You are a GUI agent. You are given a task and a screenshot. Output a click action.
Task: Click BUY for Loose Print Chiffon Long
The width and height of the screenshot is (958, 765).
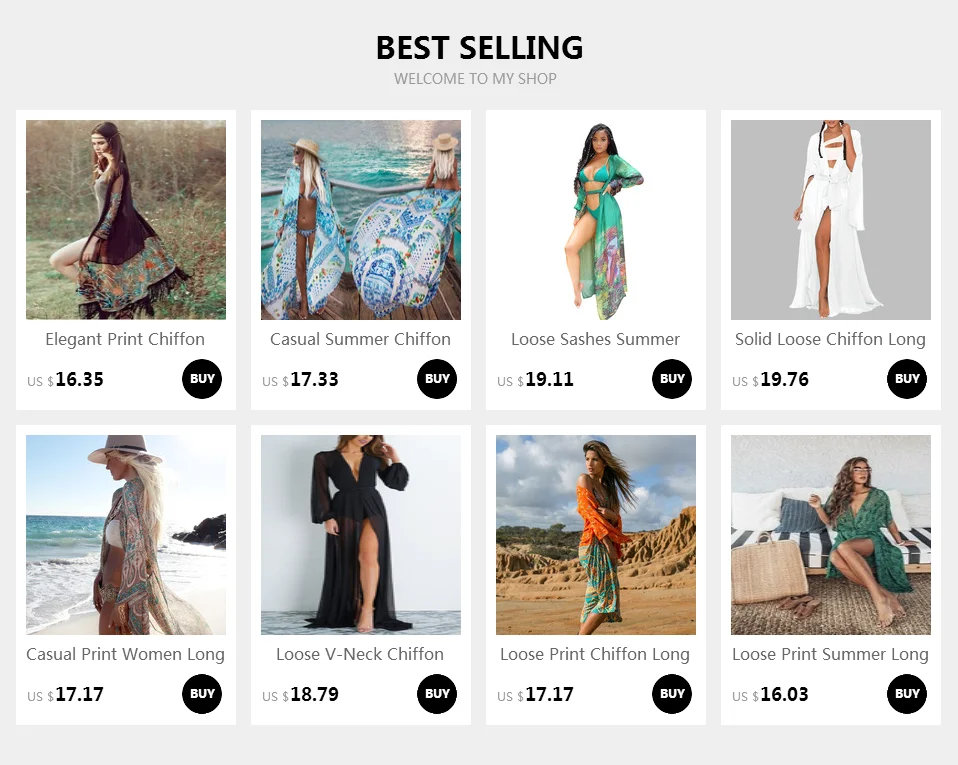coord(672,694)
